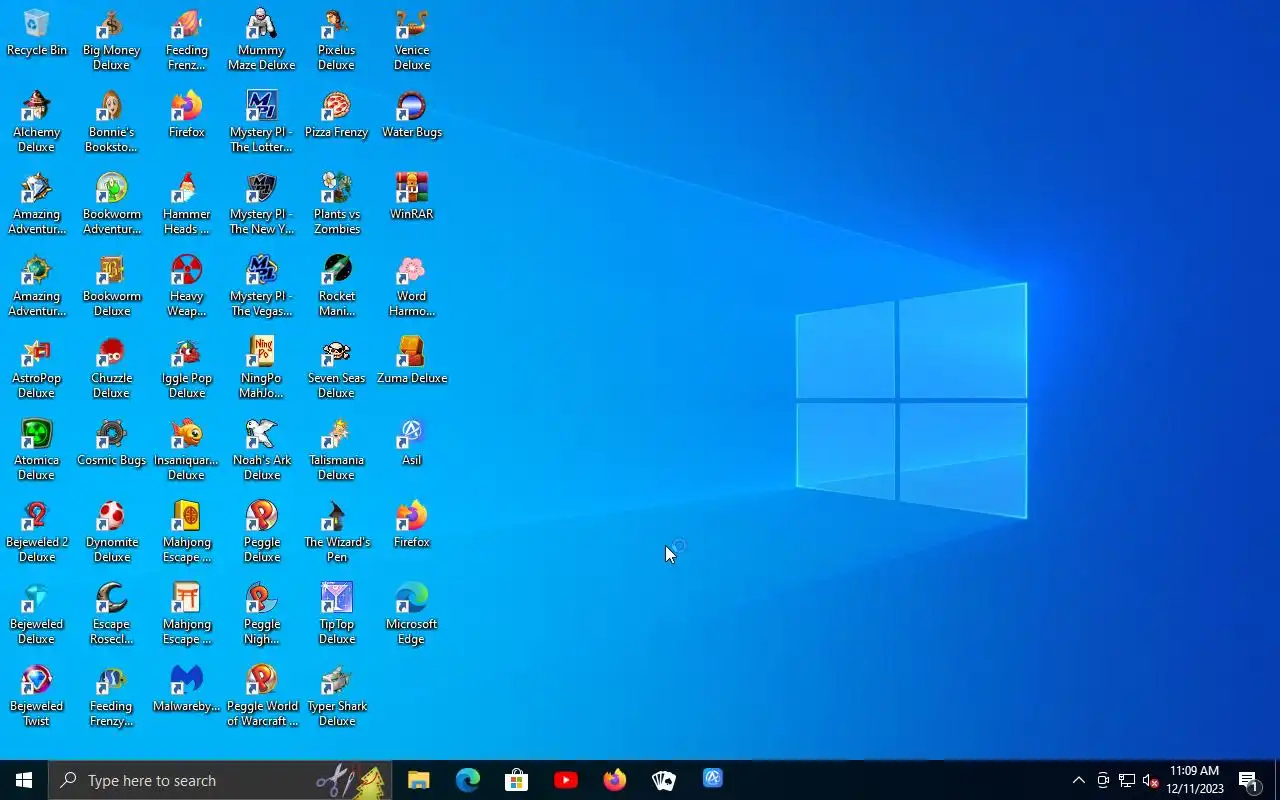The height and width of the screenshot is (800, 1280).
Task: Click Mystery PI The Lottery icon
Action: [262, 122]
